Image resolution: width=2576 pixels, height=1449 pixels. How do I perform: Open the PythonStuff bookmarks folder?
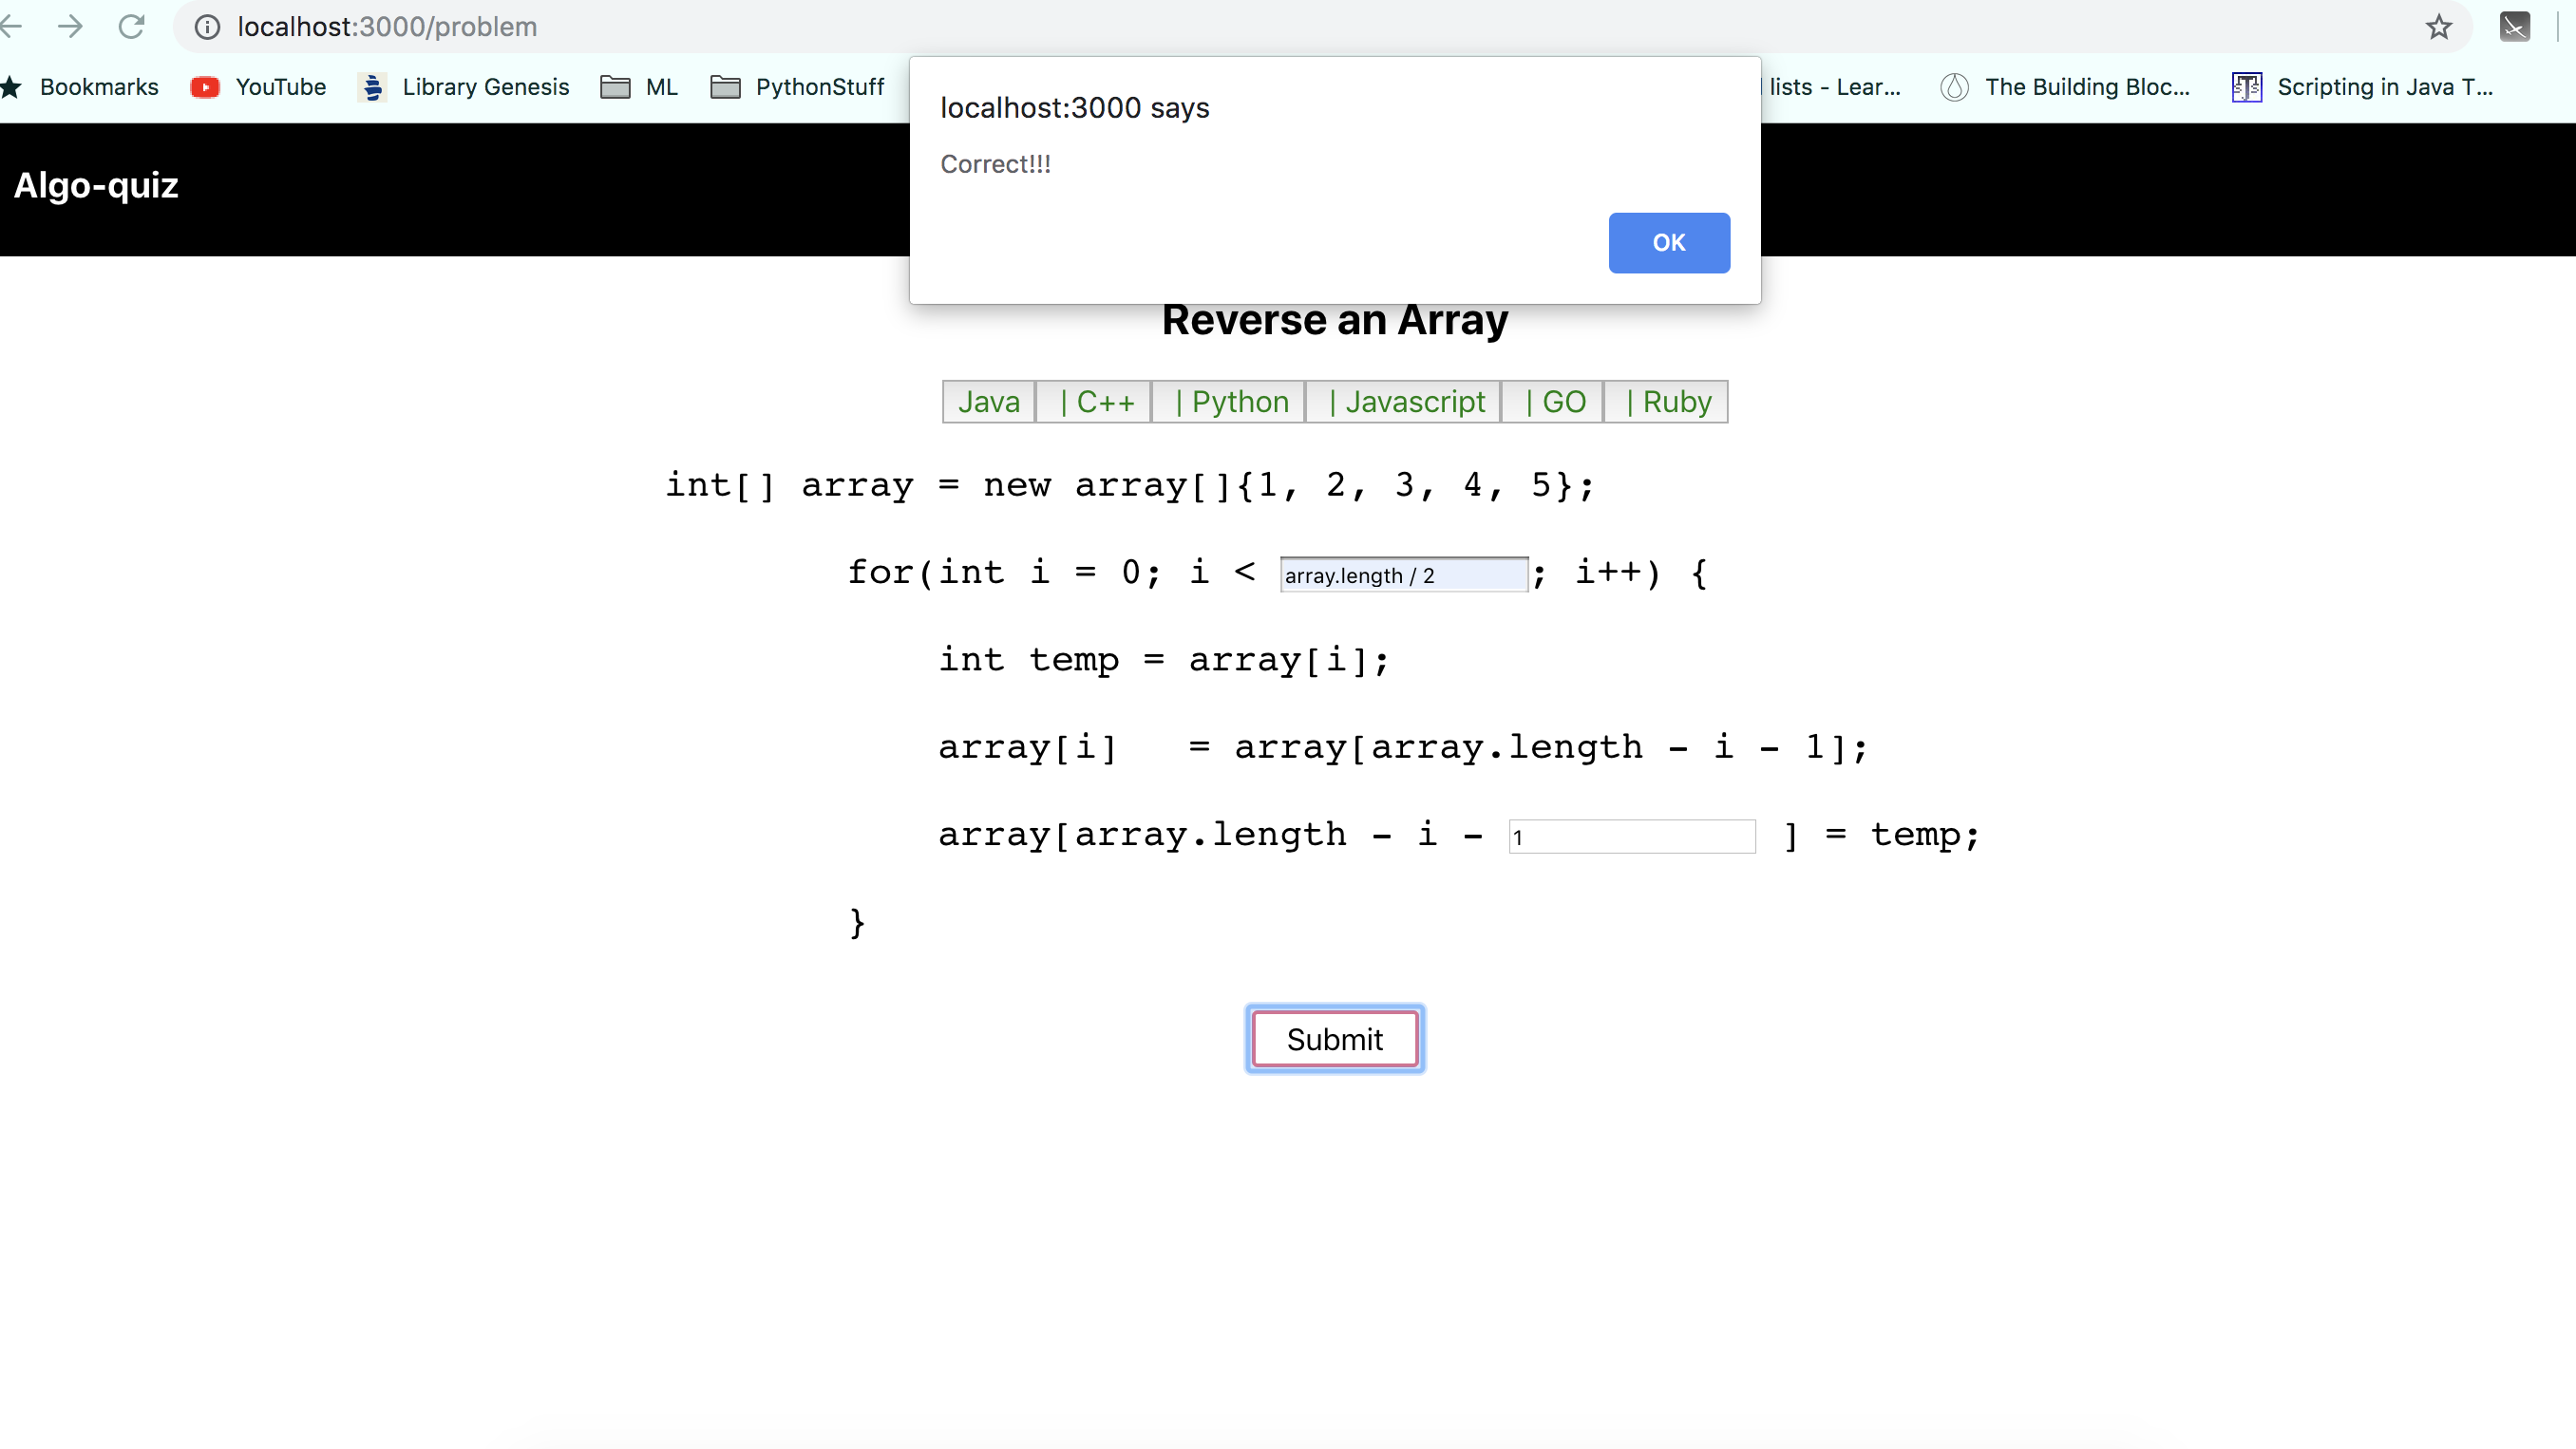[x=798, y=87]
